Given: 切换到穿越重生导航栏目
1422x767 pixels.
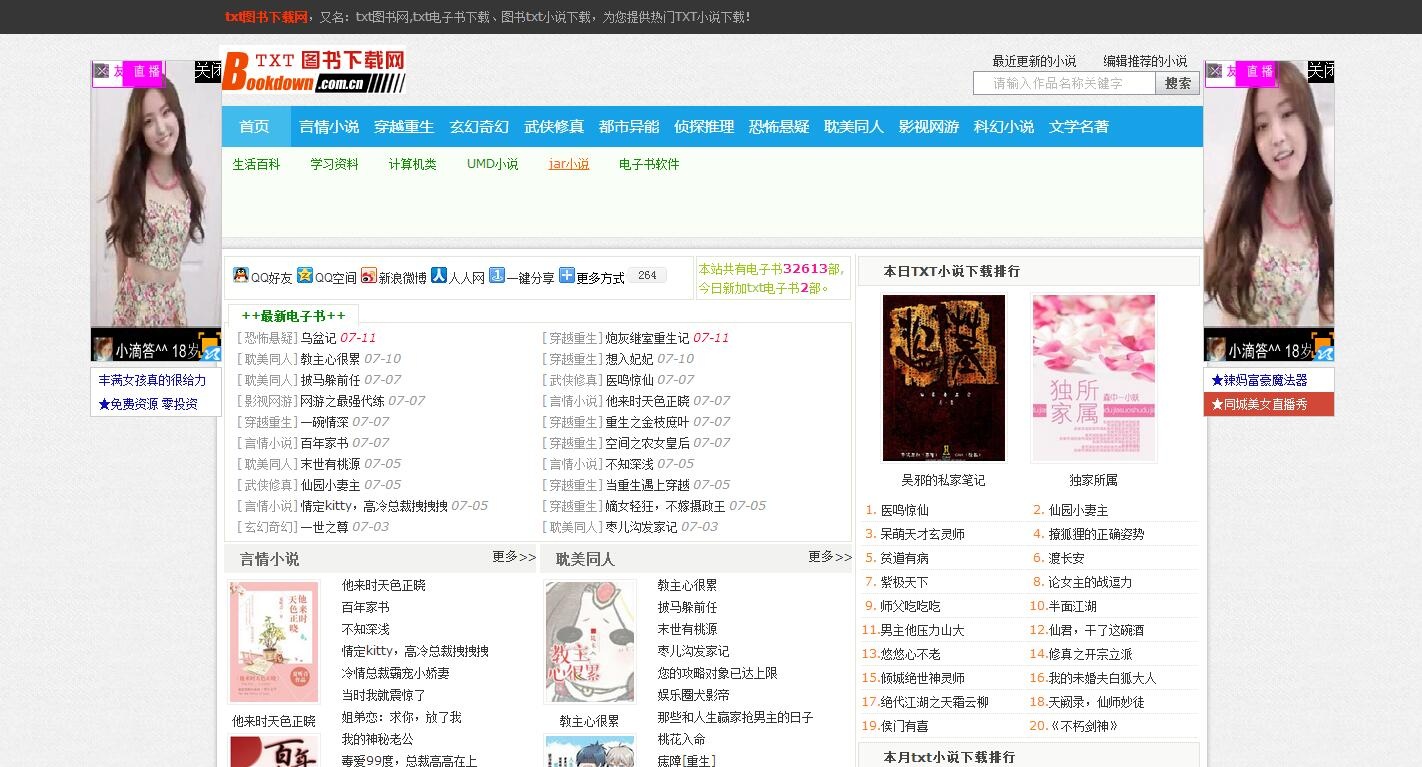Looking at the screenshot, I should pos(404,127).
